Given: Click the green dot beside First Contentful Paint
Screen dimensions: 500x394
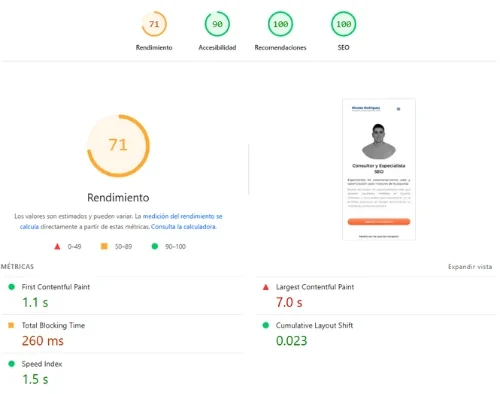Looking at the screenshot, I should (11, 287).
